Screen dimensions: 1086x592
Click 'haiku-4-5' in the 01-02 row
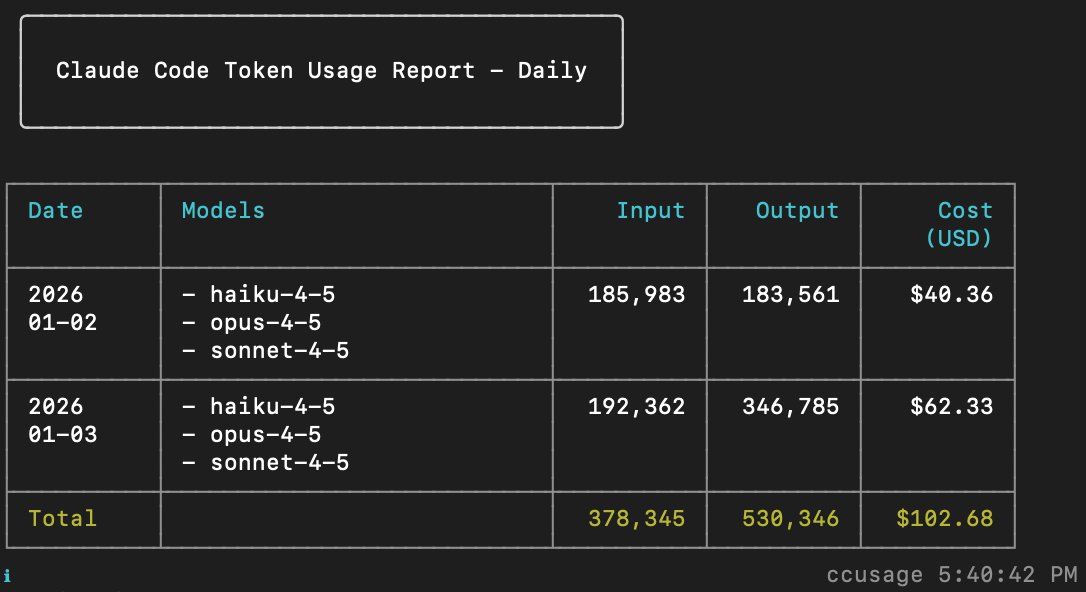point(272,294)
